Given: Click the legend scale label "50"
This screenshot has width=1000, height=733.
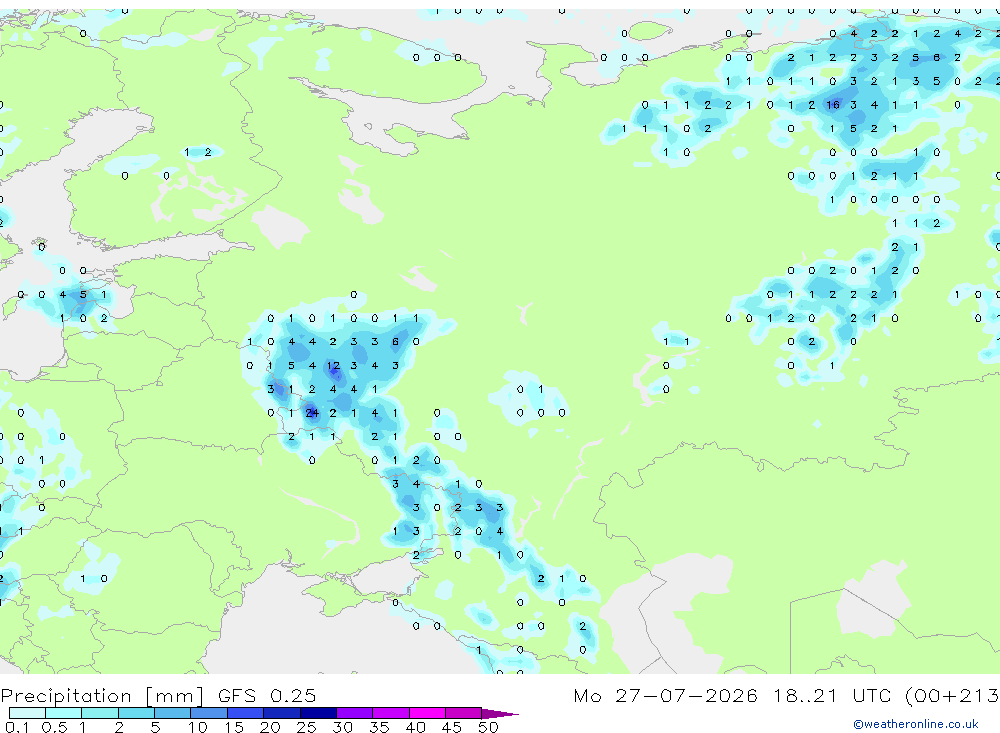Looking at the screenshot, I should pyautogui.click(x=488, y=727).
